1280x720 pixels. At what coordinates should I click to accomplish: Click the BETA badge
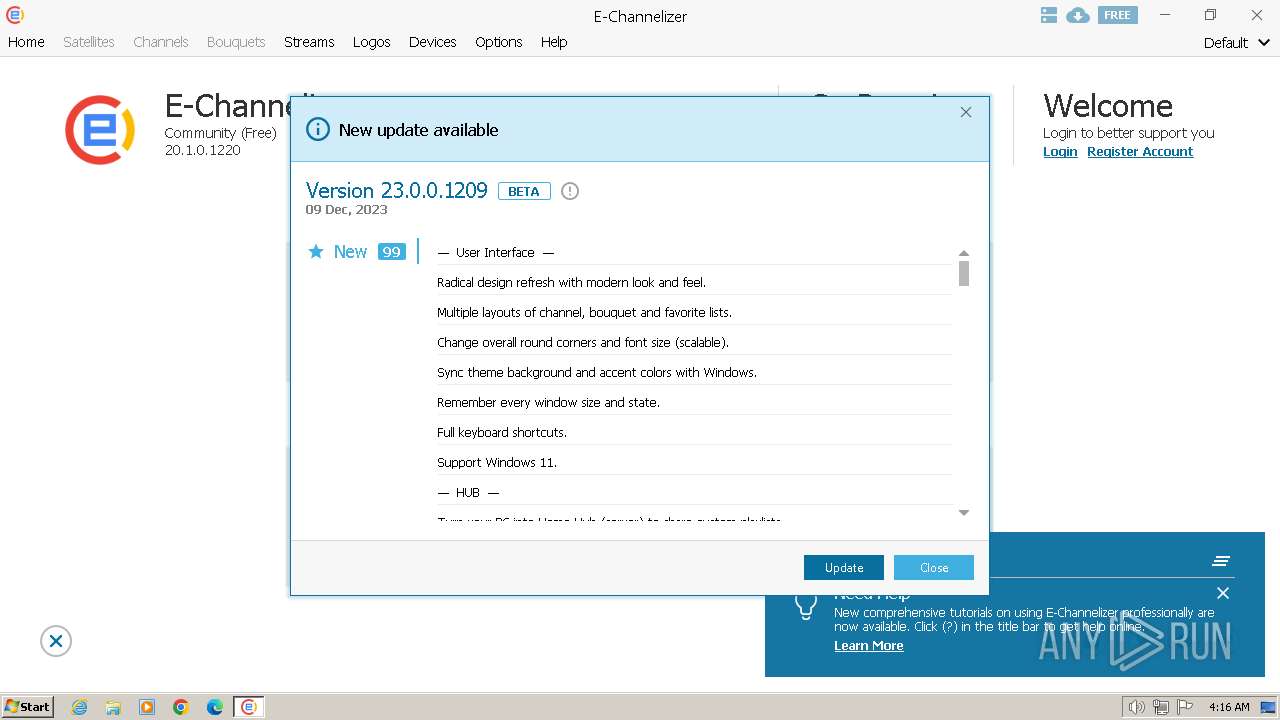pyautogui.click(x=524, y=191)
